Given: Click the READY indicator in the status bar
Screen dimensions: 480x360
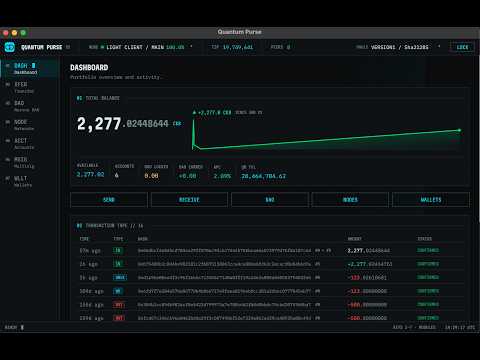Looking at the screenshot, I should pos(14,327).
